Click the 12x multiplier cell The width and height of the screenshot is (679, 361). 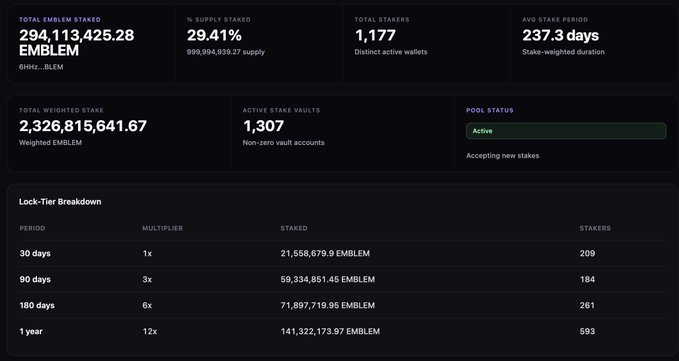[149, 331]
